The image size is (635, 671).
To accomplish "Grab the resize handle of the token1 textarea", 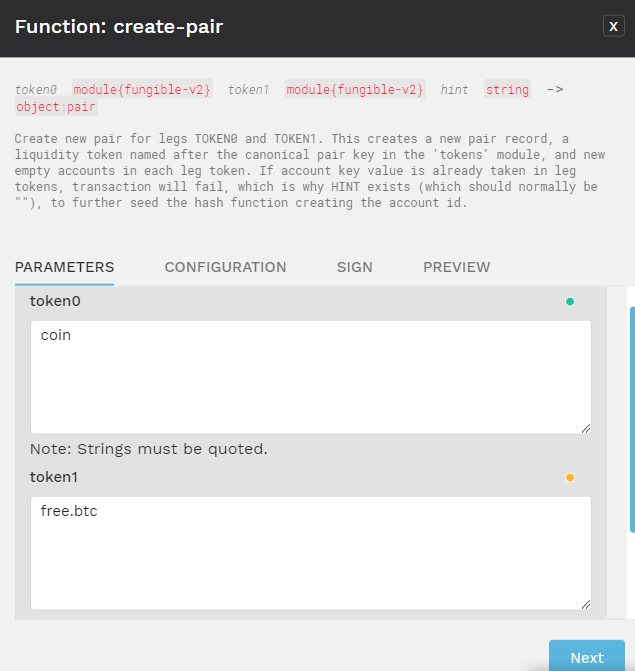I will coord(586,604).
